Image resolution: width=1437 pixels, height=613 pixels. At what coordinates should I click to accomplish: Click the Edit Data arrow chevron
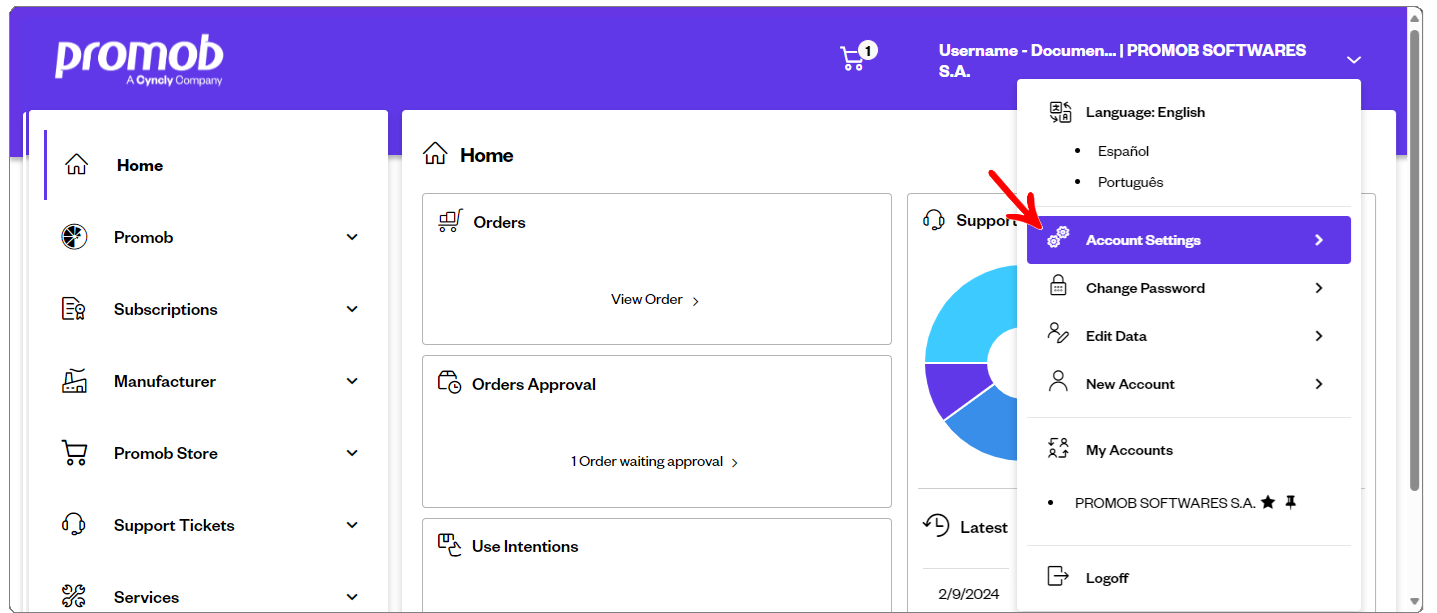1319,336
